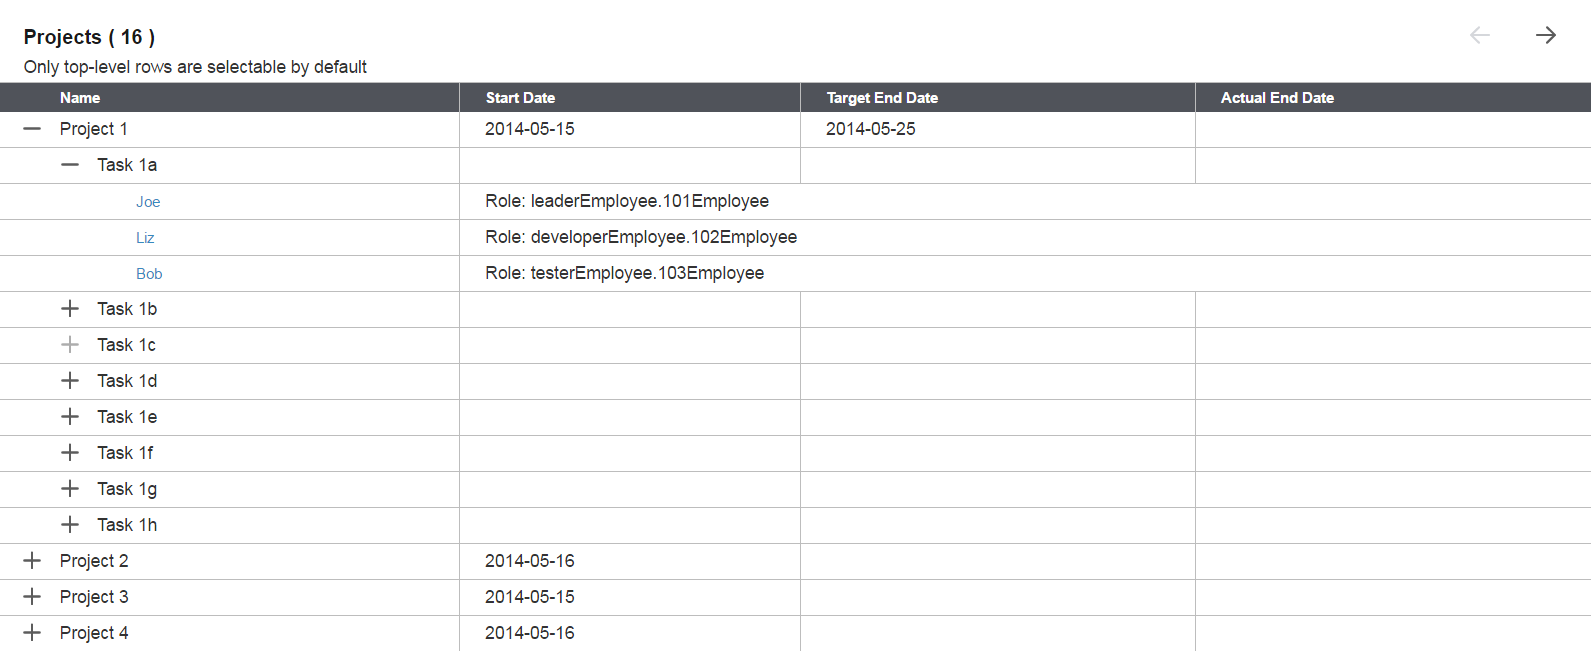
Task: Expand the Project 3 row
Action: pyautogui.click(x=32, y=597)
